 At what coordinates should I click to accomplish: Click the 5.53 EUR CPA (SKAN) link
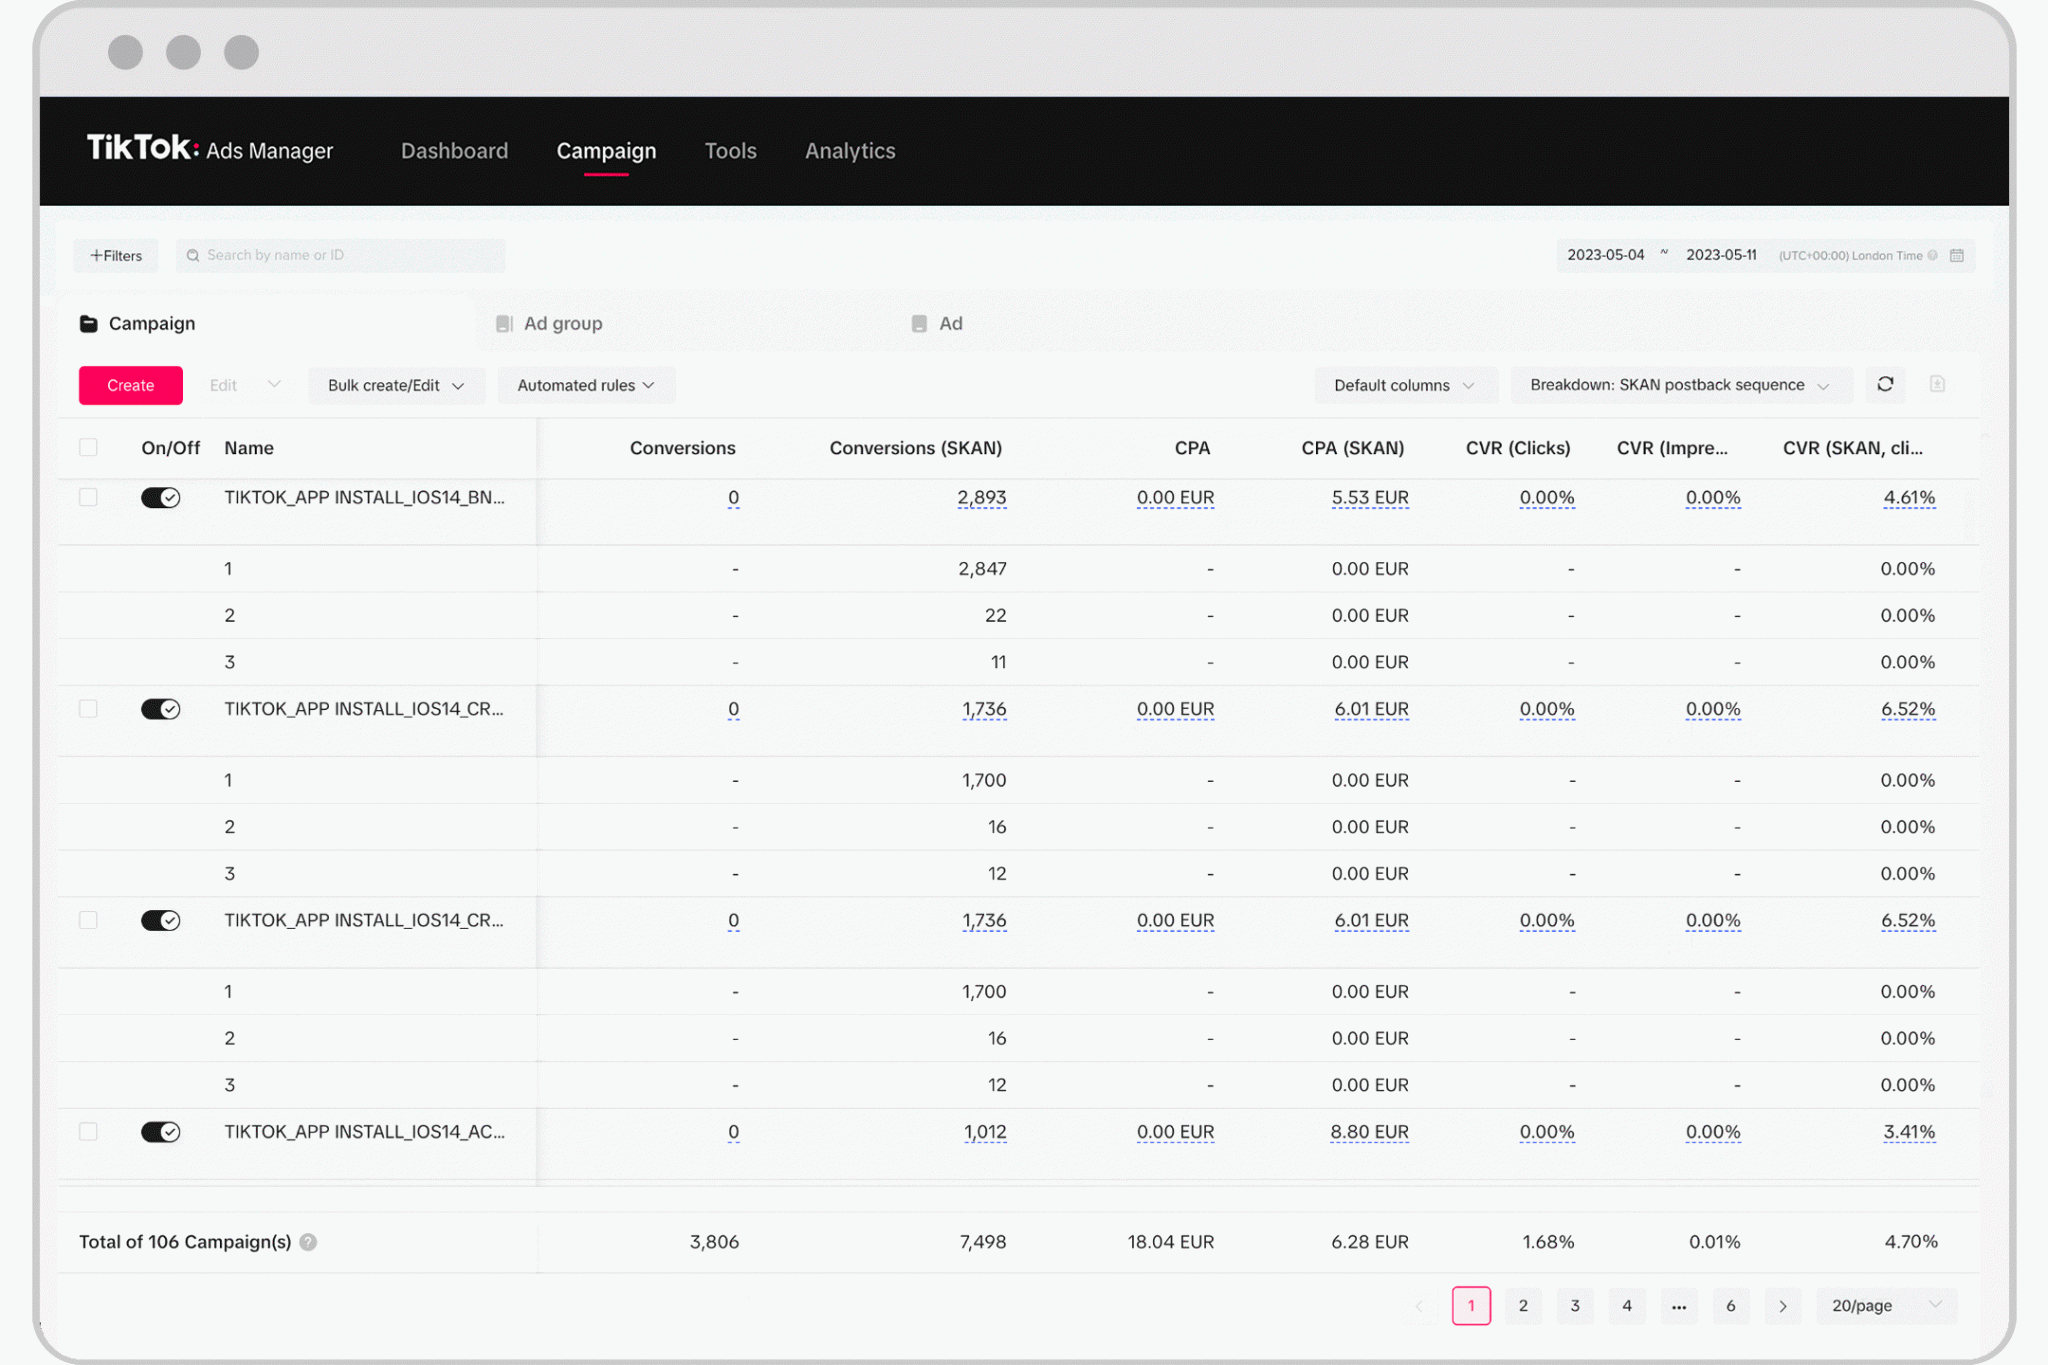(1370, 497)
